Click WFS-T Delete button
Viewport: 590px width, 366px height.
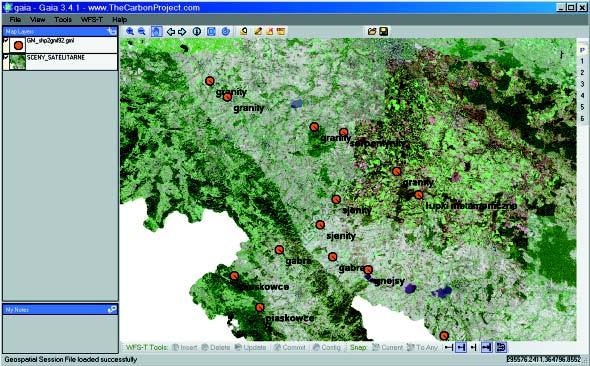216,347
